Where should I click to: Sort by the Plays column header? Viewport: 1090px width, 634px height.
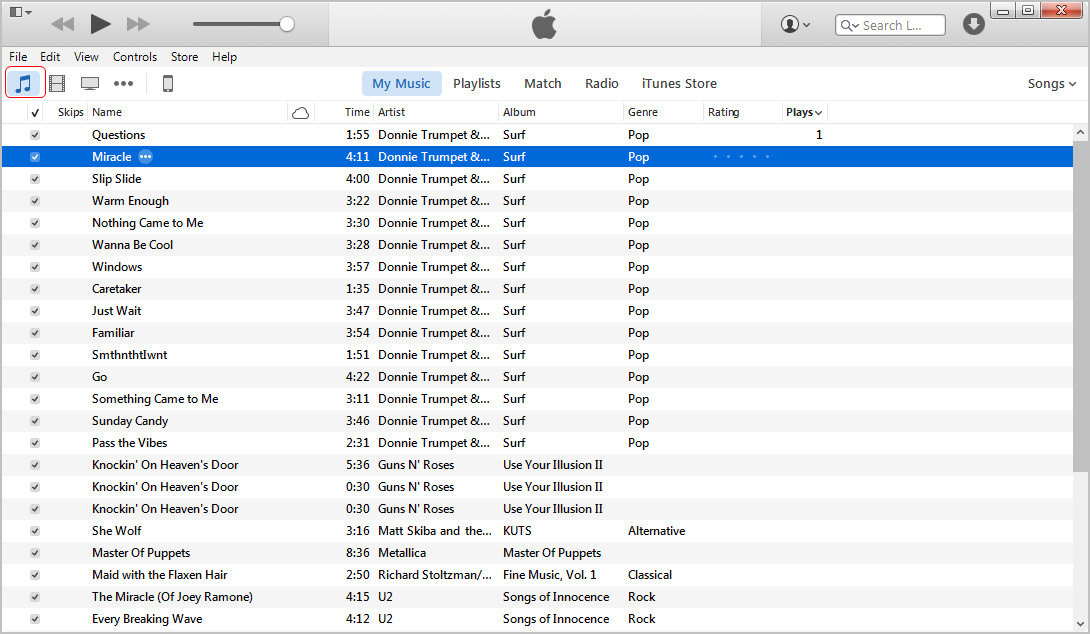pyautogui.click(x=804, y=112)
